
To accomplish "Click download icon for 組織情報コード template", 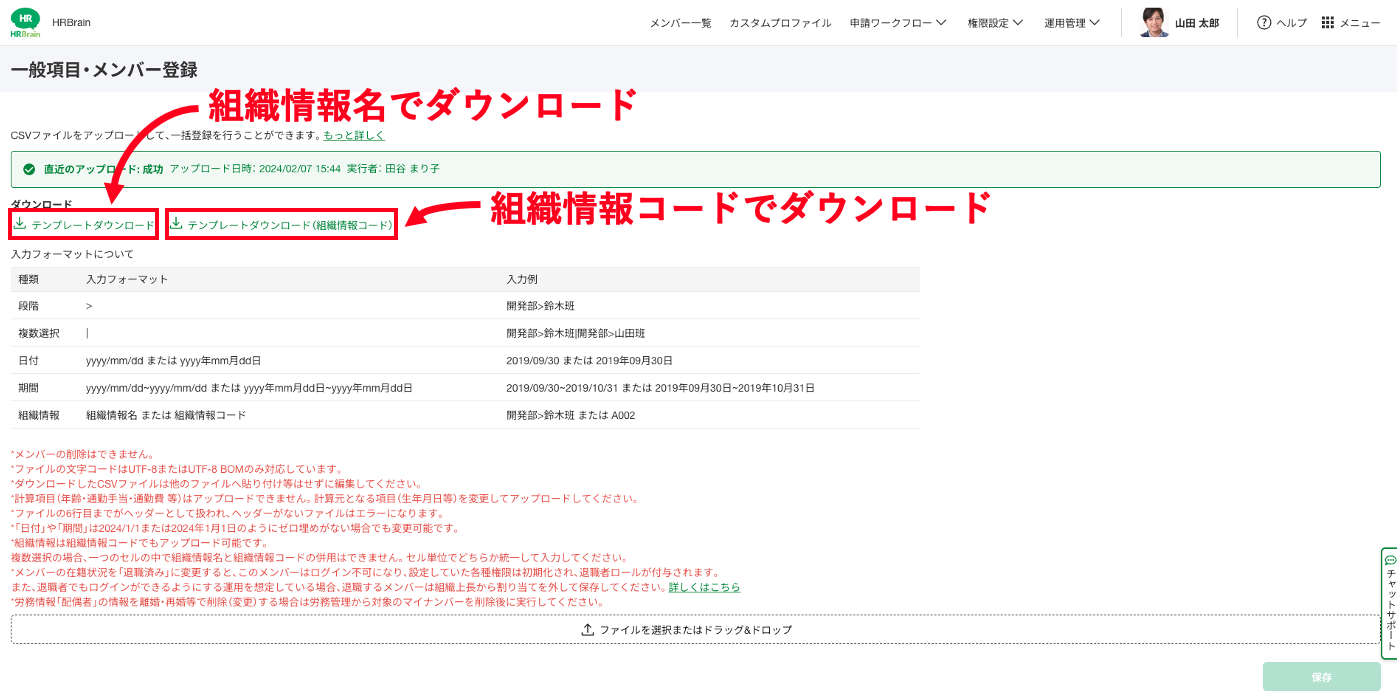I will pyautogui.click(x=176, y=224).
